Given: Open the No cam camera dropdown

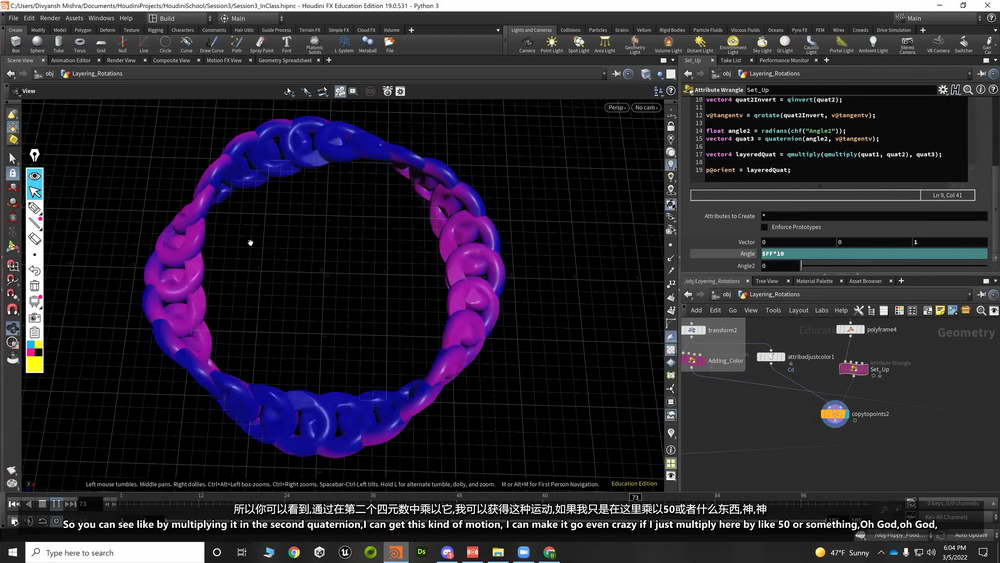Looking at the screenshot, I should [x=645, y=108].
